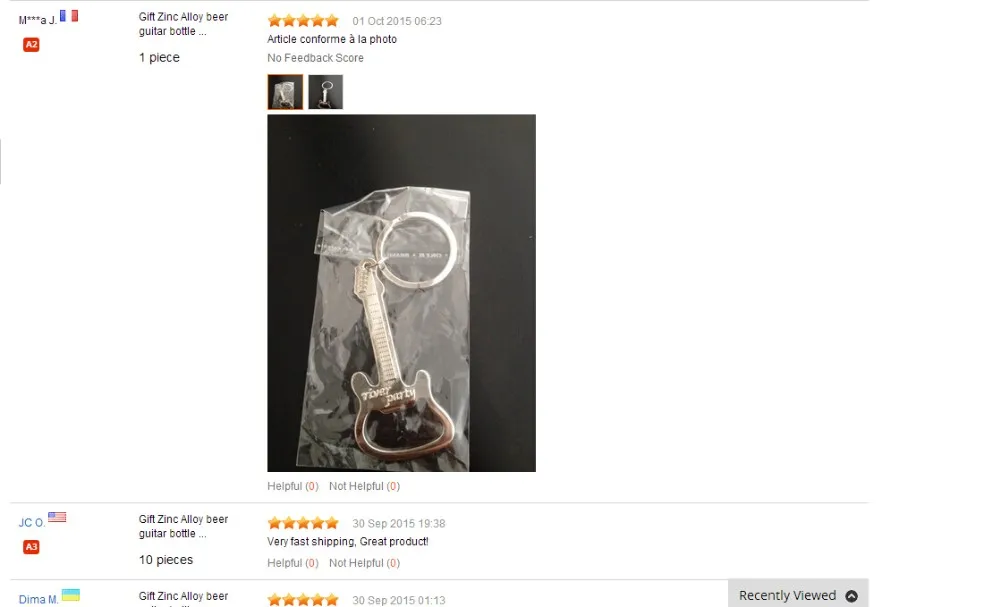Click the A2 buyer level badge
1000x607 pixels.
coord(31,45)
